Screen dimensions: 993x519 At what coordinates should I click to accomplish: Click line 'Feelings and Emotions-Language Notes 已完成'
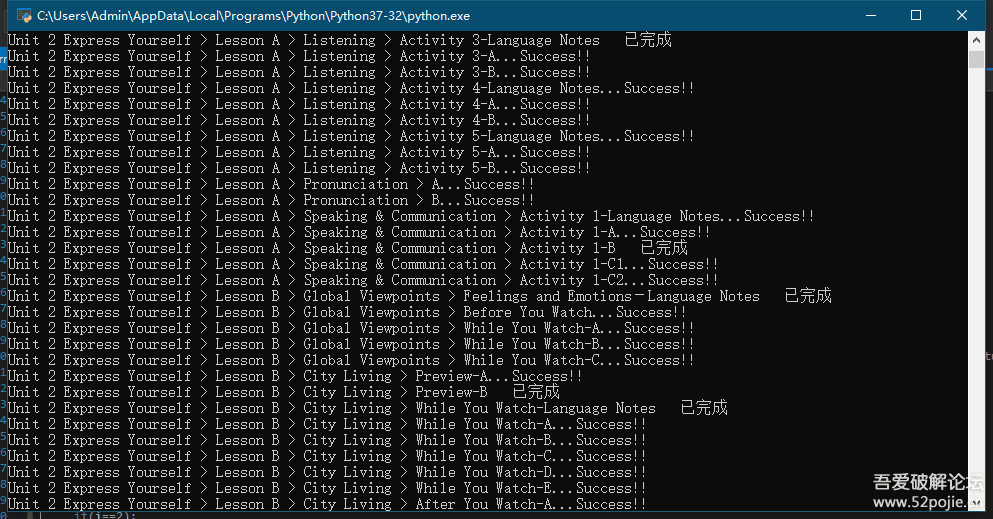(x=420, y=296)
